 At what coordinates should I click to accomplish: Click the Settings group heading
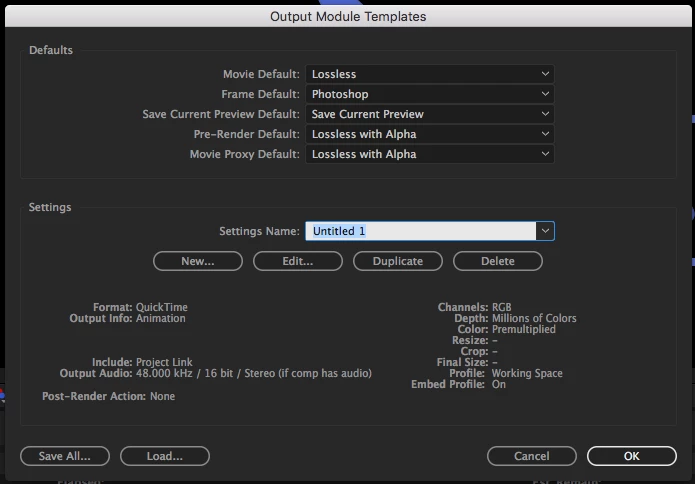tap(50, 207)
